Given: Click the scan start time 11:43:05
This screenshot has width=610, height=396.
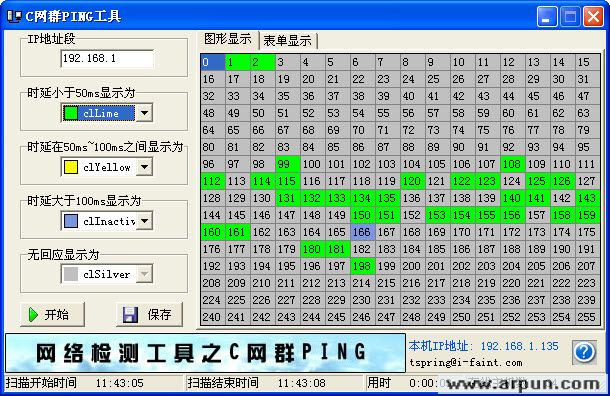Looking at the screenshot, I should coord(119,383).
